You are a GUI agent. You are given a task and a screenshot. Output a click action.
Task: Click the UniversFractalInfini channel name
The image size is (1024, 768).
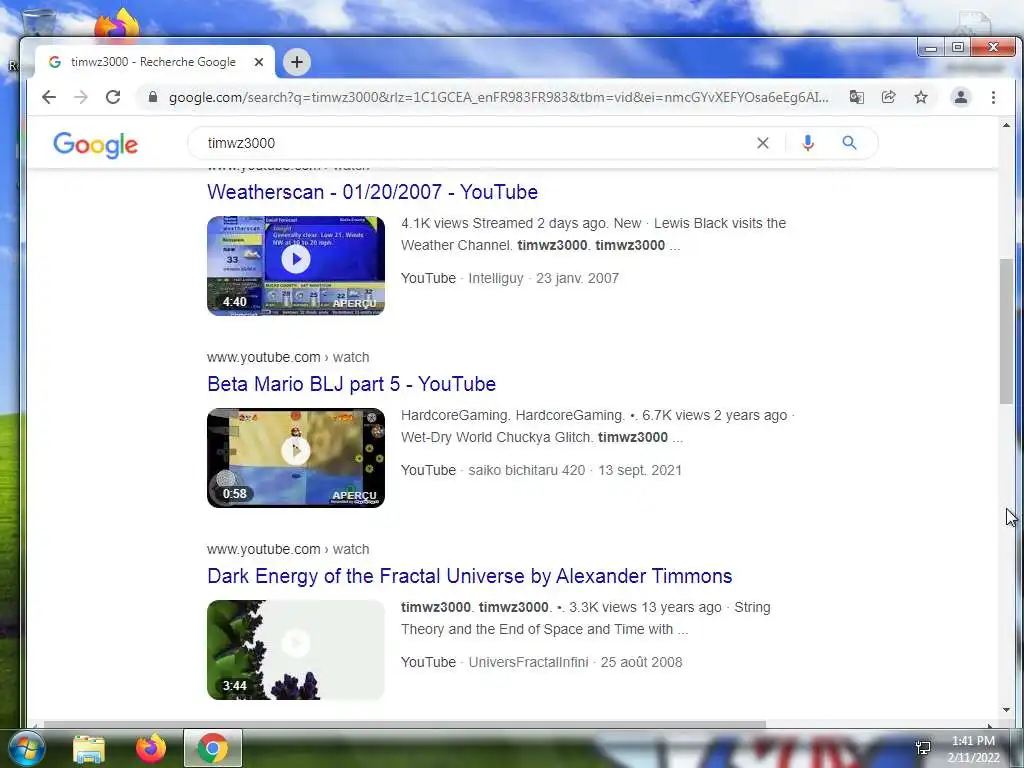[528, 662]
